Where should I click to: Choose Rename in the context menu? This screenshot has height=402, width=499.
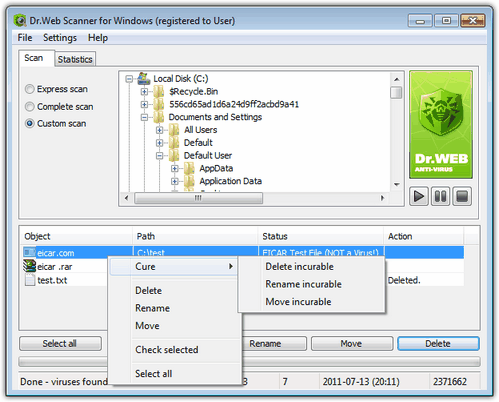pyautogui.click(x=152, y=308)
